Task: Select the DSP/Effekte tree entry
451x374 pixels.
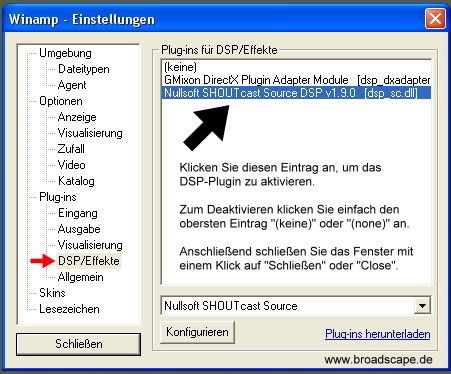Action: (89, 261)
